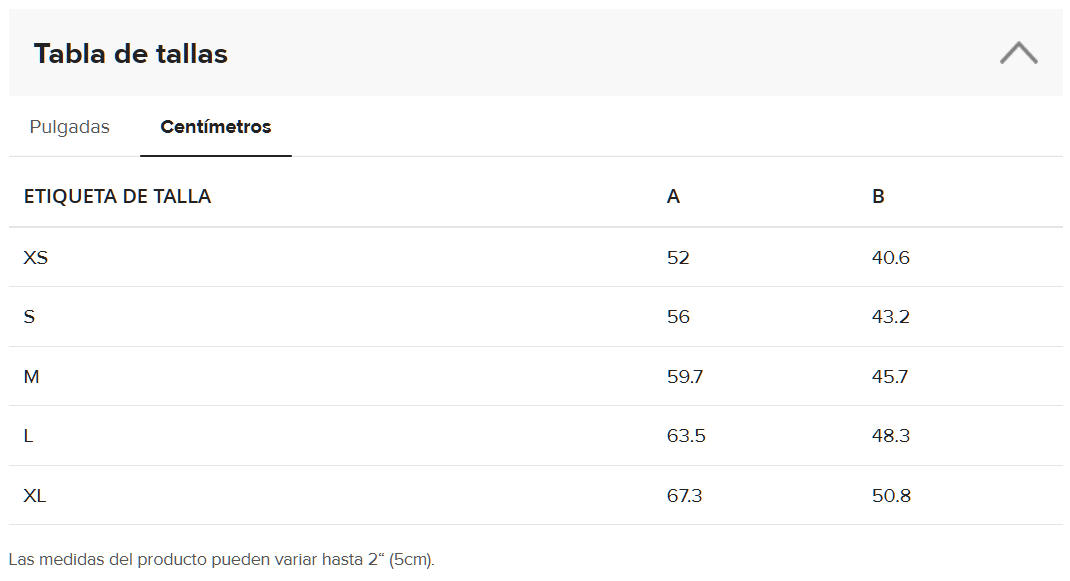Select the XL size row label
1070x581 pixels.
coord(35,496)
